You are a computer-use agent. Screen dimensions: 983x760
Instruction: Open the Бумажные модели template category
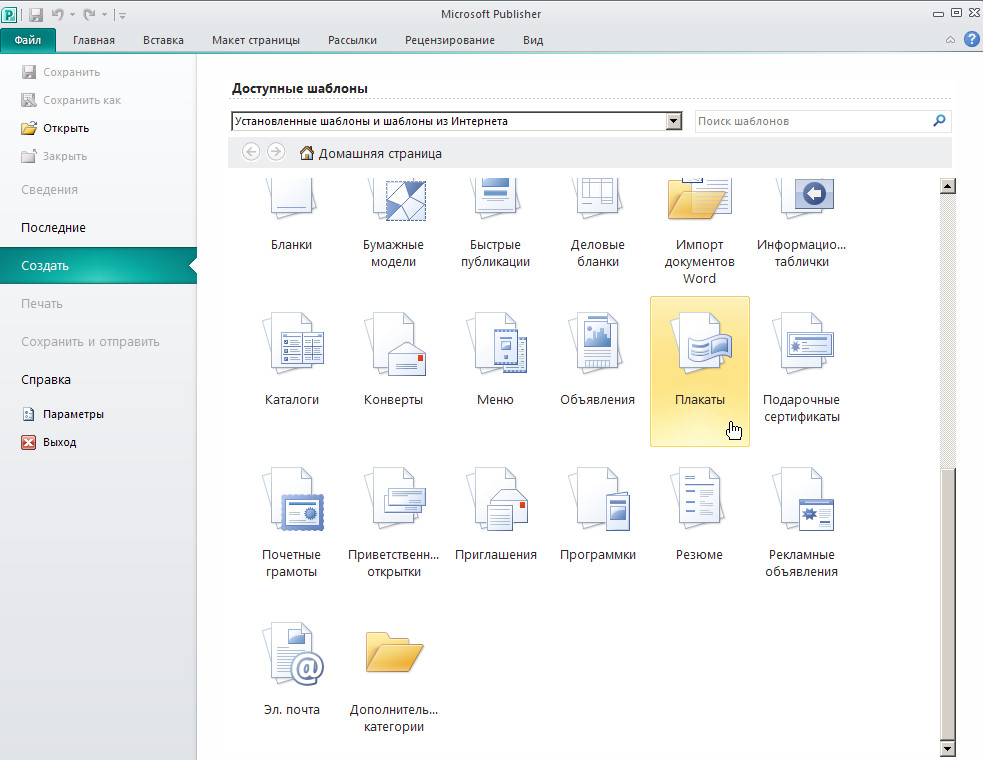(x=394, y=224)
